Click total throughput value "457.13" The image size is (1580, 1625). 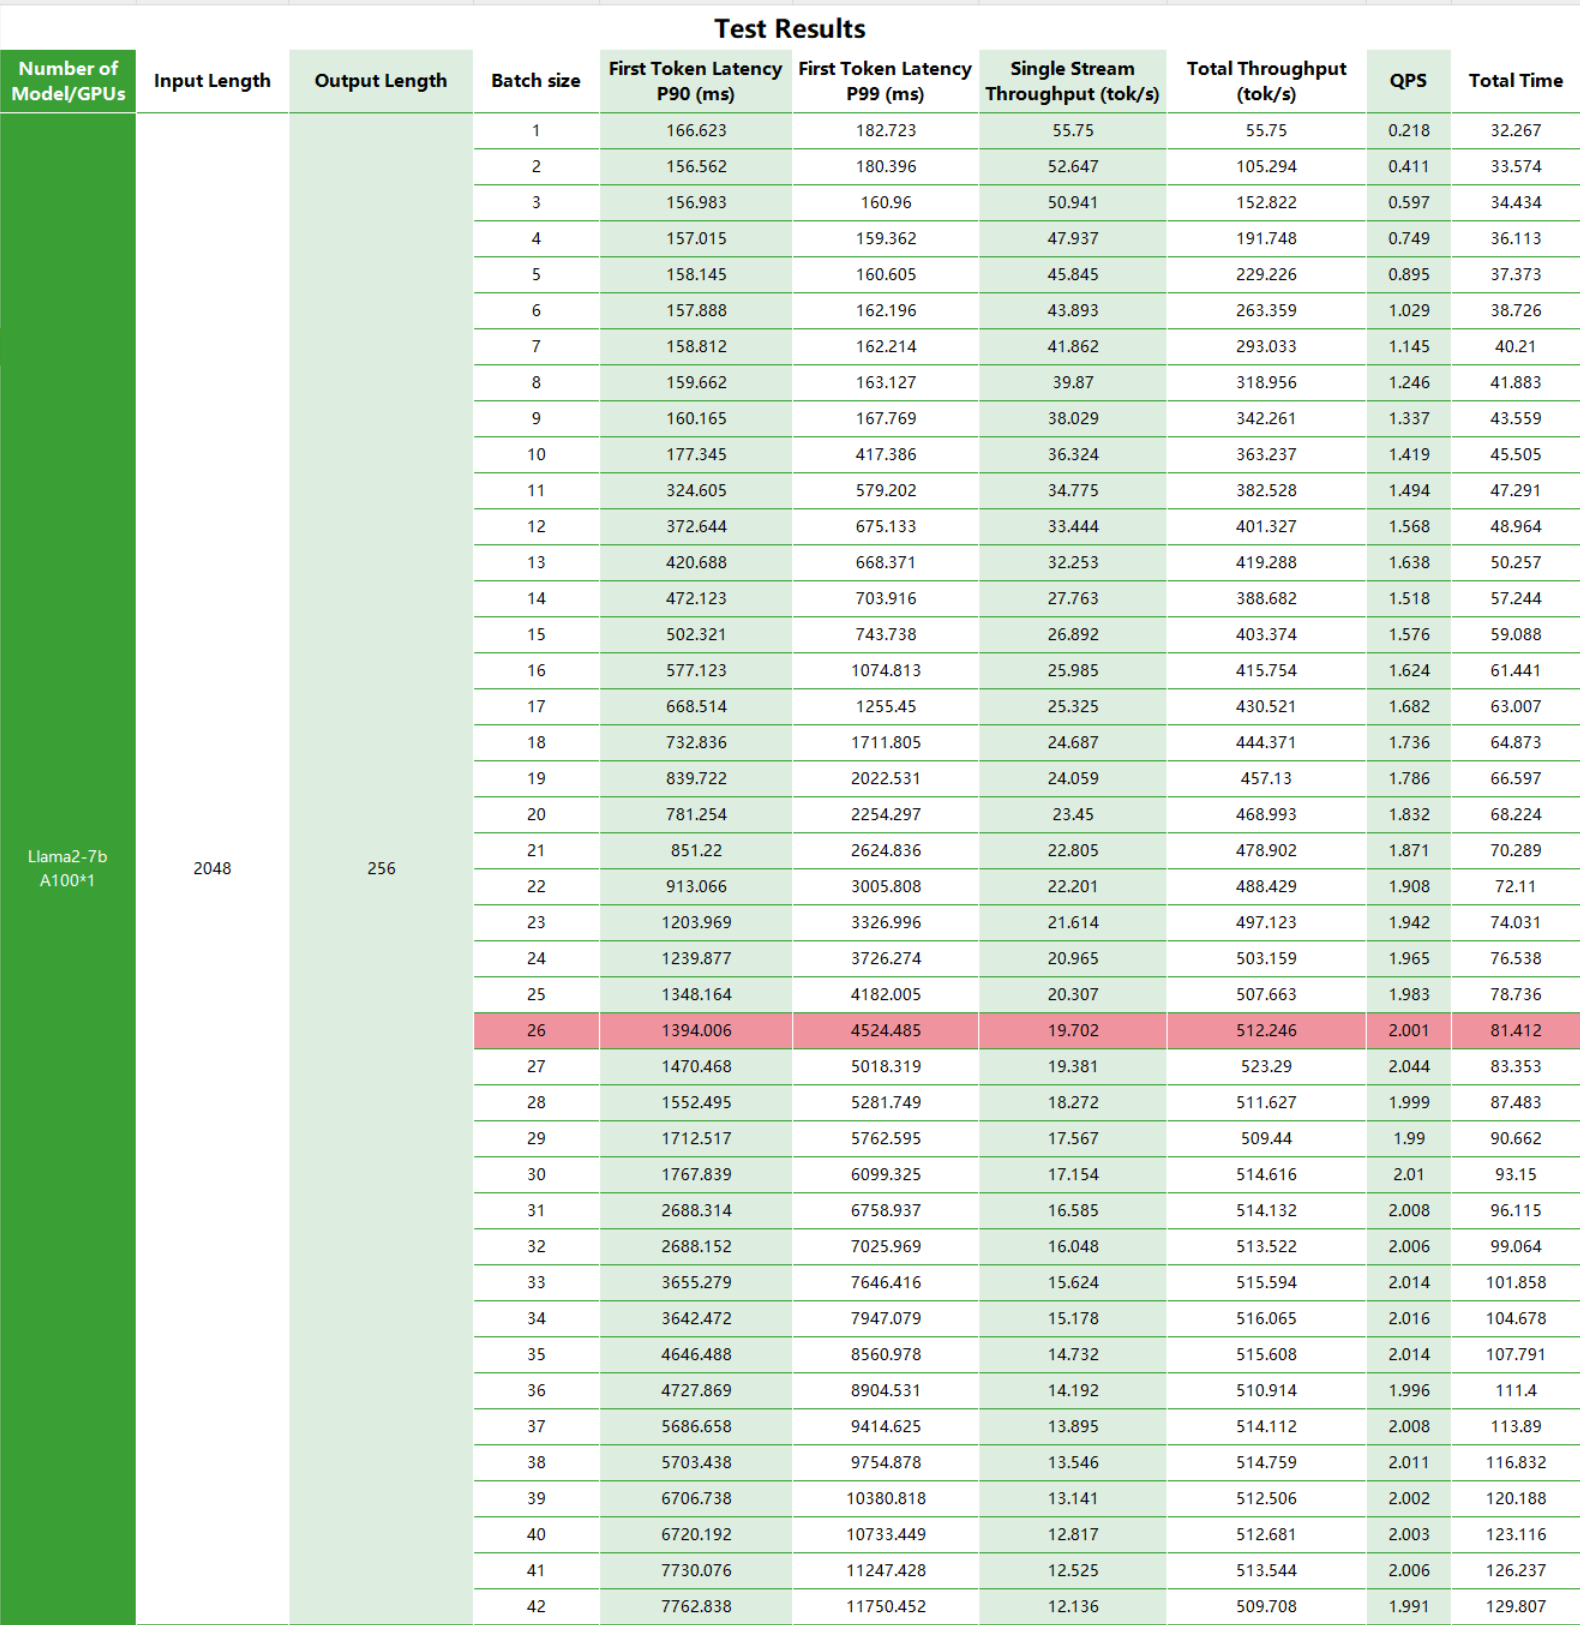1266,779
